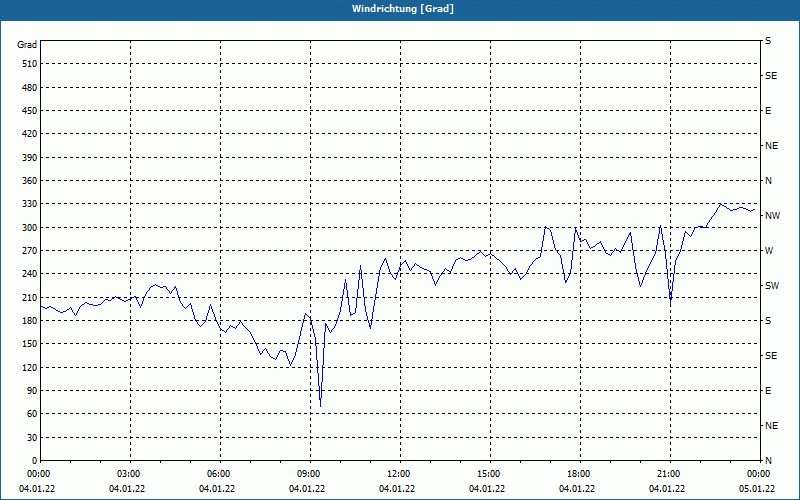This screenshot has height=500, width=800.
Task: Click the 480 y-axis value
Action: coord(30,88)
